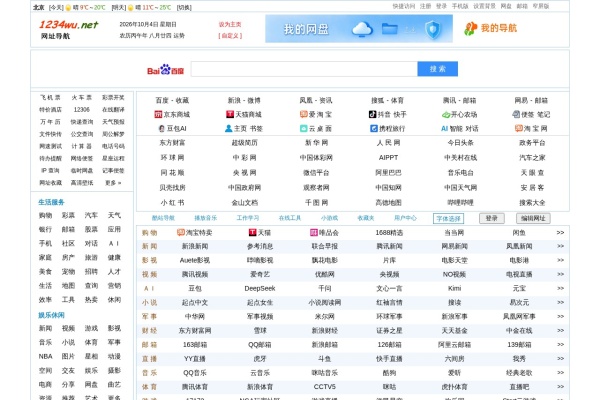This screenshot has width=600, height=400.
Task: Open 京东商城 link with JD icon
Action: tap(172, 114)
